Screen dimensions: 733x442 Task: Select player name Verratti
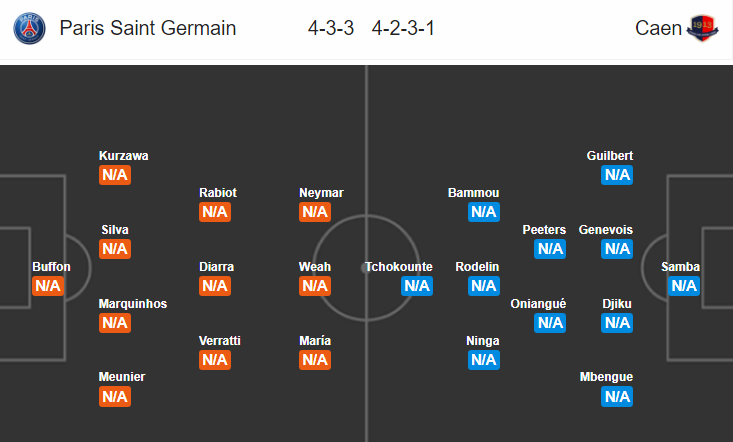(x=220, y=341)
